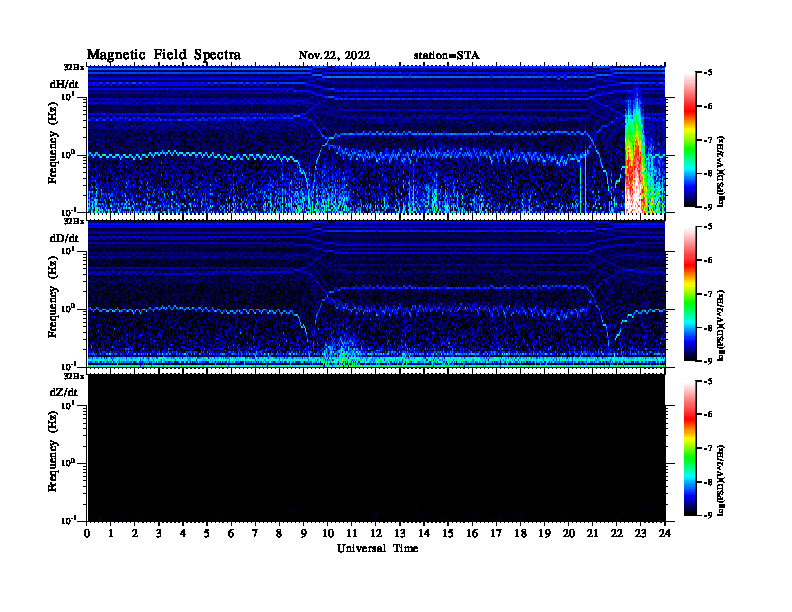
Task: Select the date label "Nov.22, 2022"
Action: 334,56
